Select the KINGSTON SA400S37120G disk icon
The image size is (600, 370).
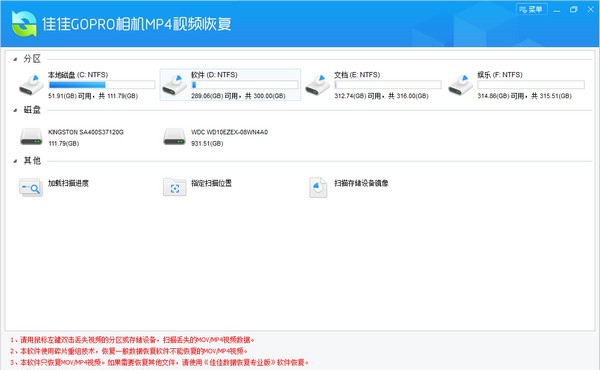point(31,137)
